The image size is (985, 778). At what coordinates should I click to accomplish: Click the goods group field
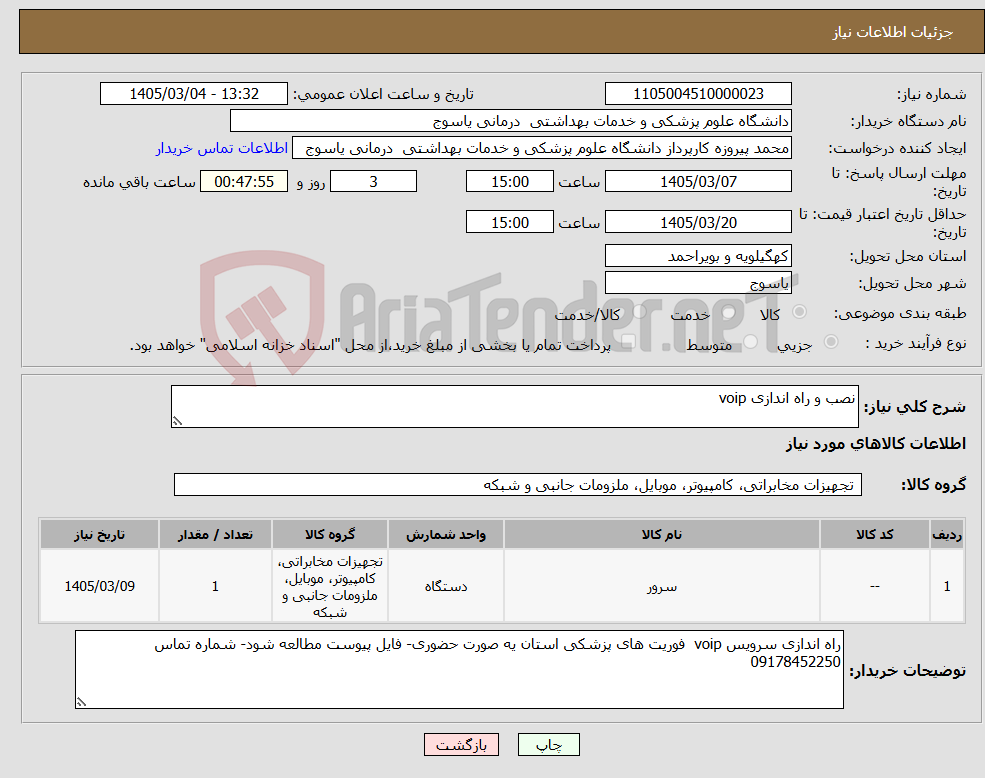[518, 485]
